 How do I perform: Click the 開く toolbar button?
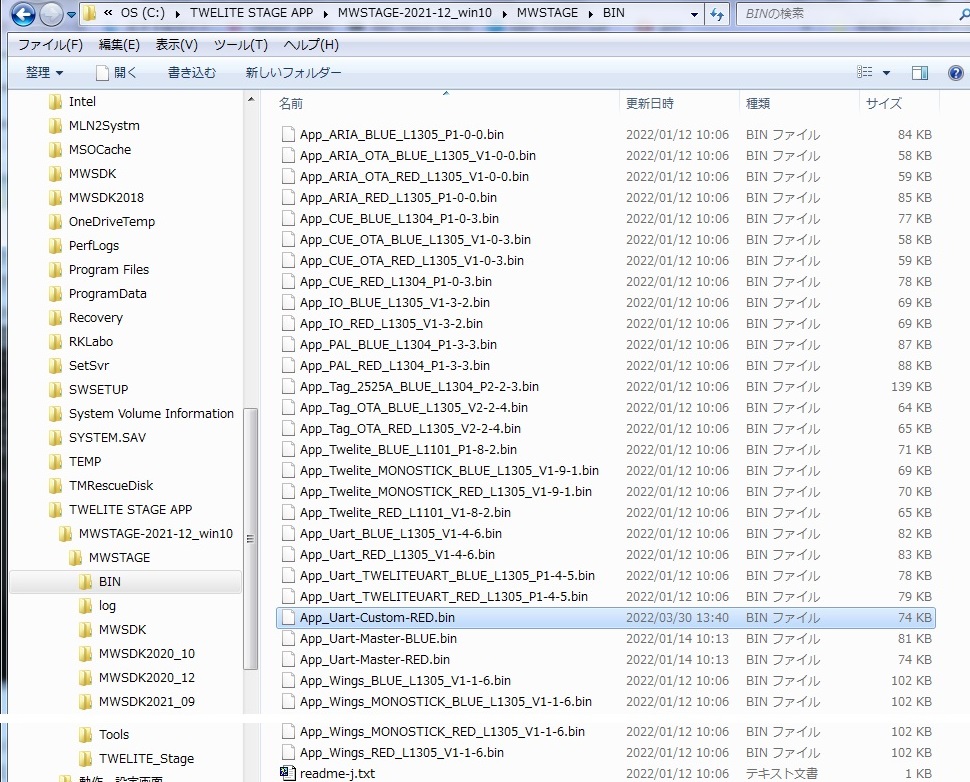(x=116, y=72)
